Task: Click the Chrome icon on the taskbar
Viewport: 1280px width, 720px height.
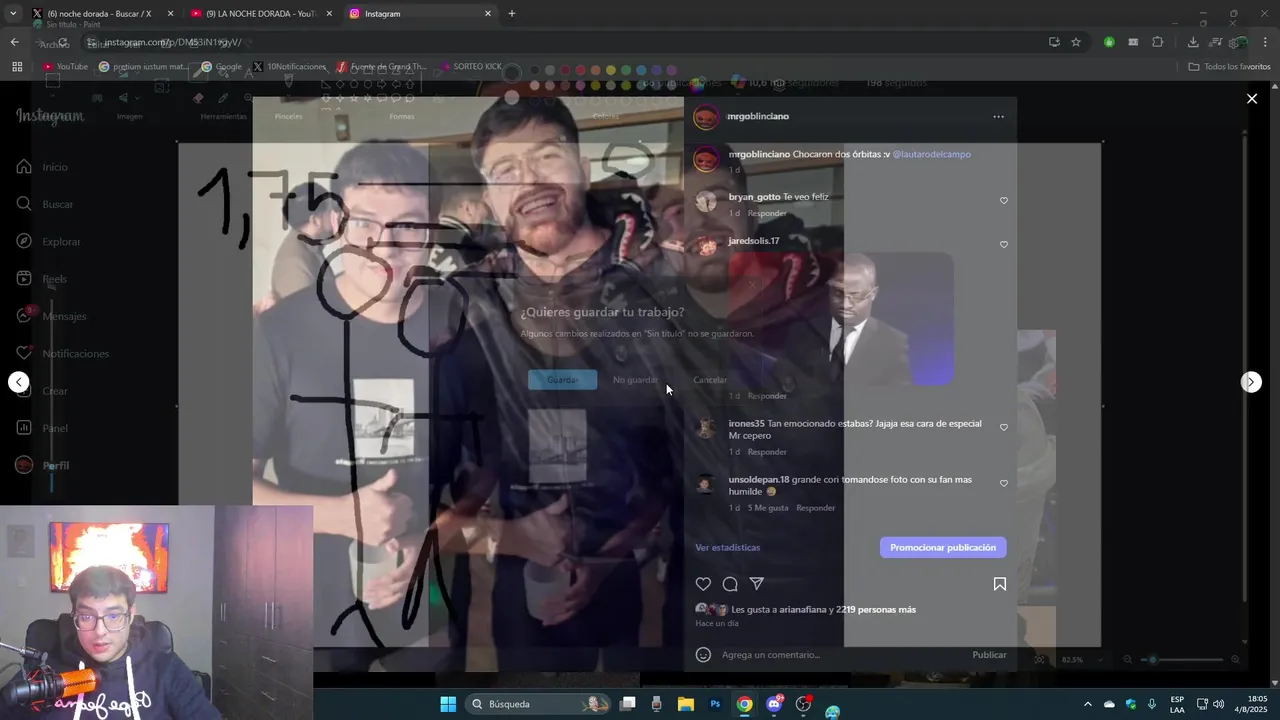Action: 745,704
